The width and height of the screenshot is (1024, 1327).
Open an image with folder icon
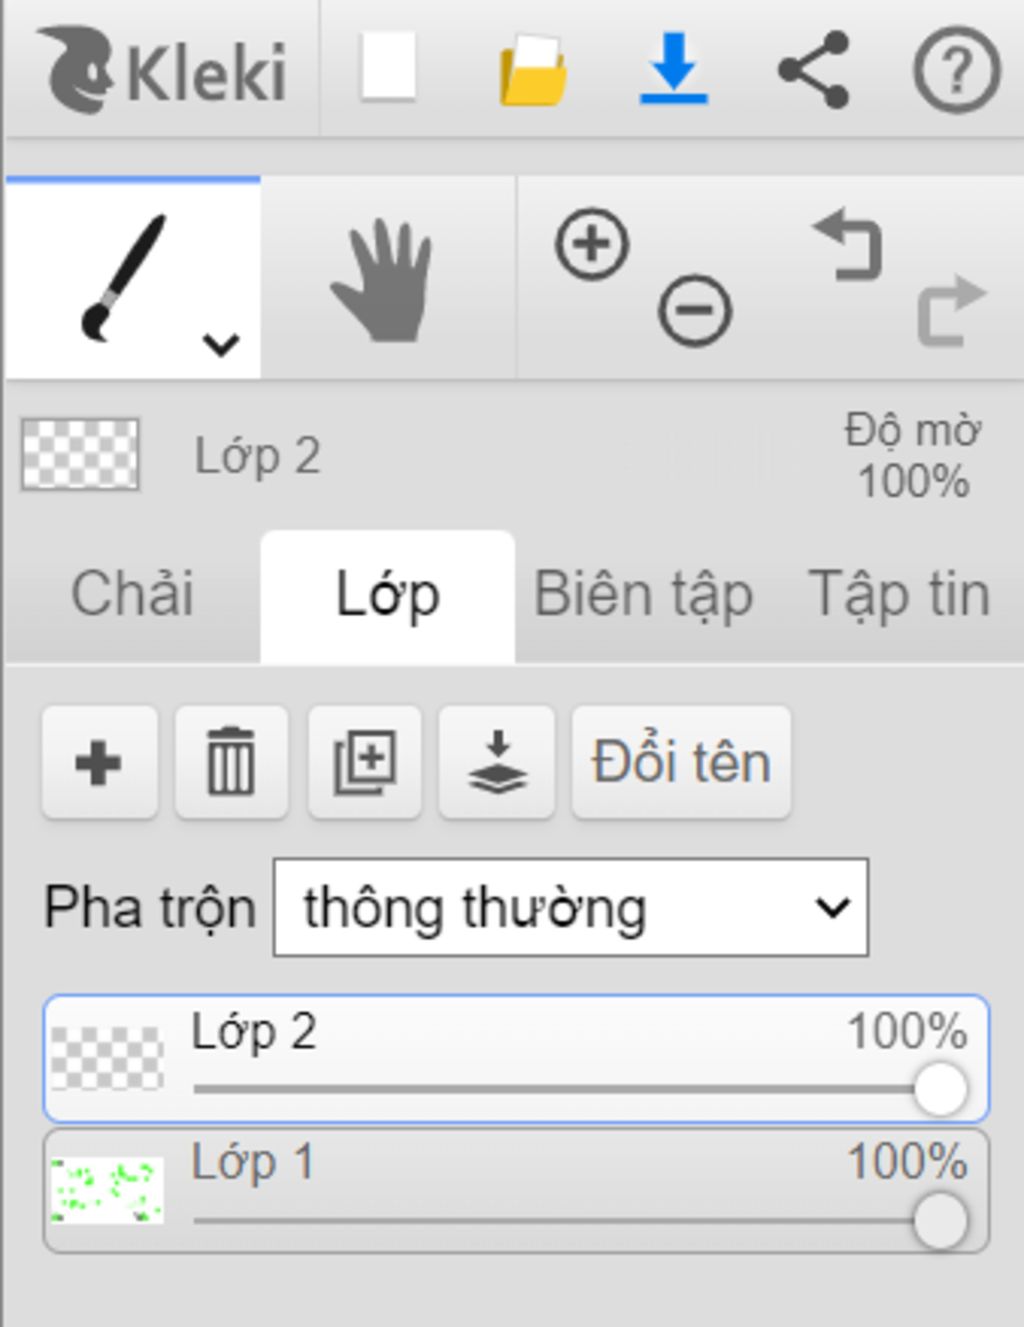click(533, 70)
